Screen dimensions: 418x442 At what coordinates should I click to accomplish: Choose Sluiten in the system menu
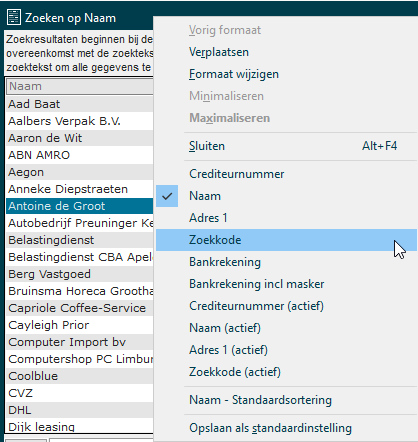pyautogui.click(x=286, y=146)
